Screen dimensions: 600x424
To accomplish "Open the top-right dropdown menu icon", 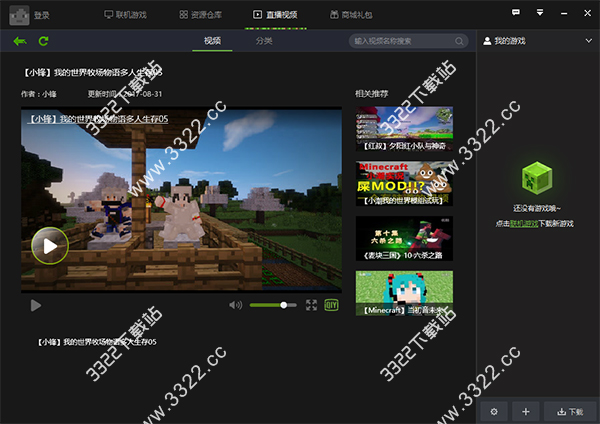I will 540,13.
